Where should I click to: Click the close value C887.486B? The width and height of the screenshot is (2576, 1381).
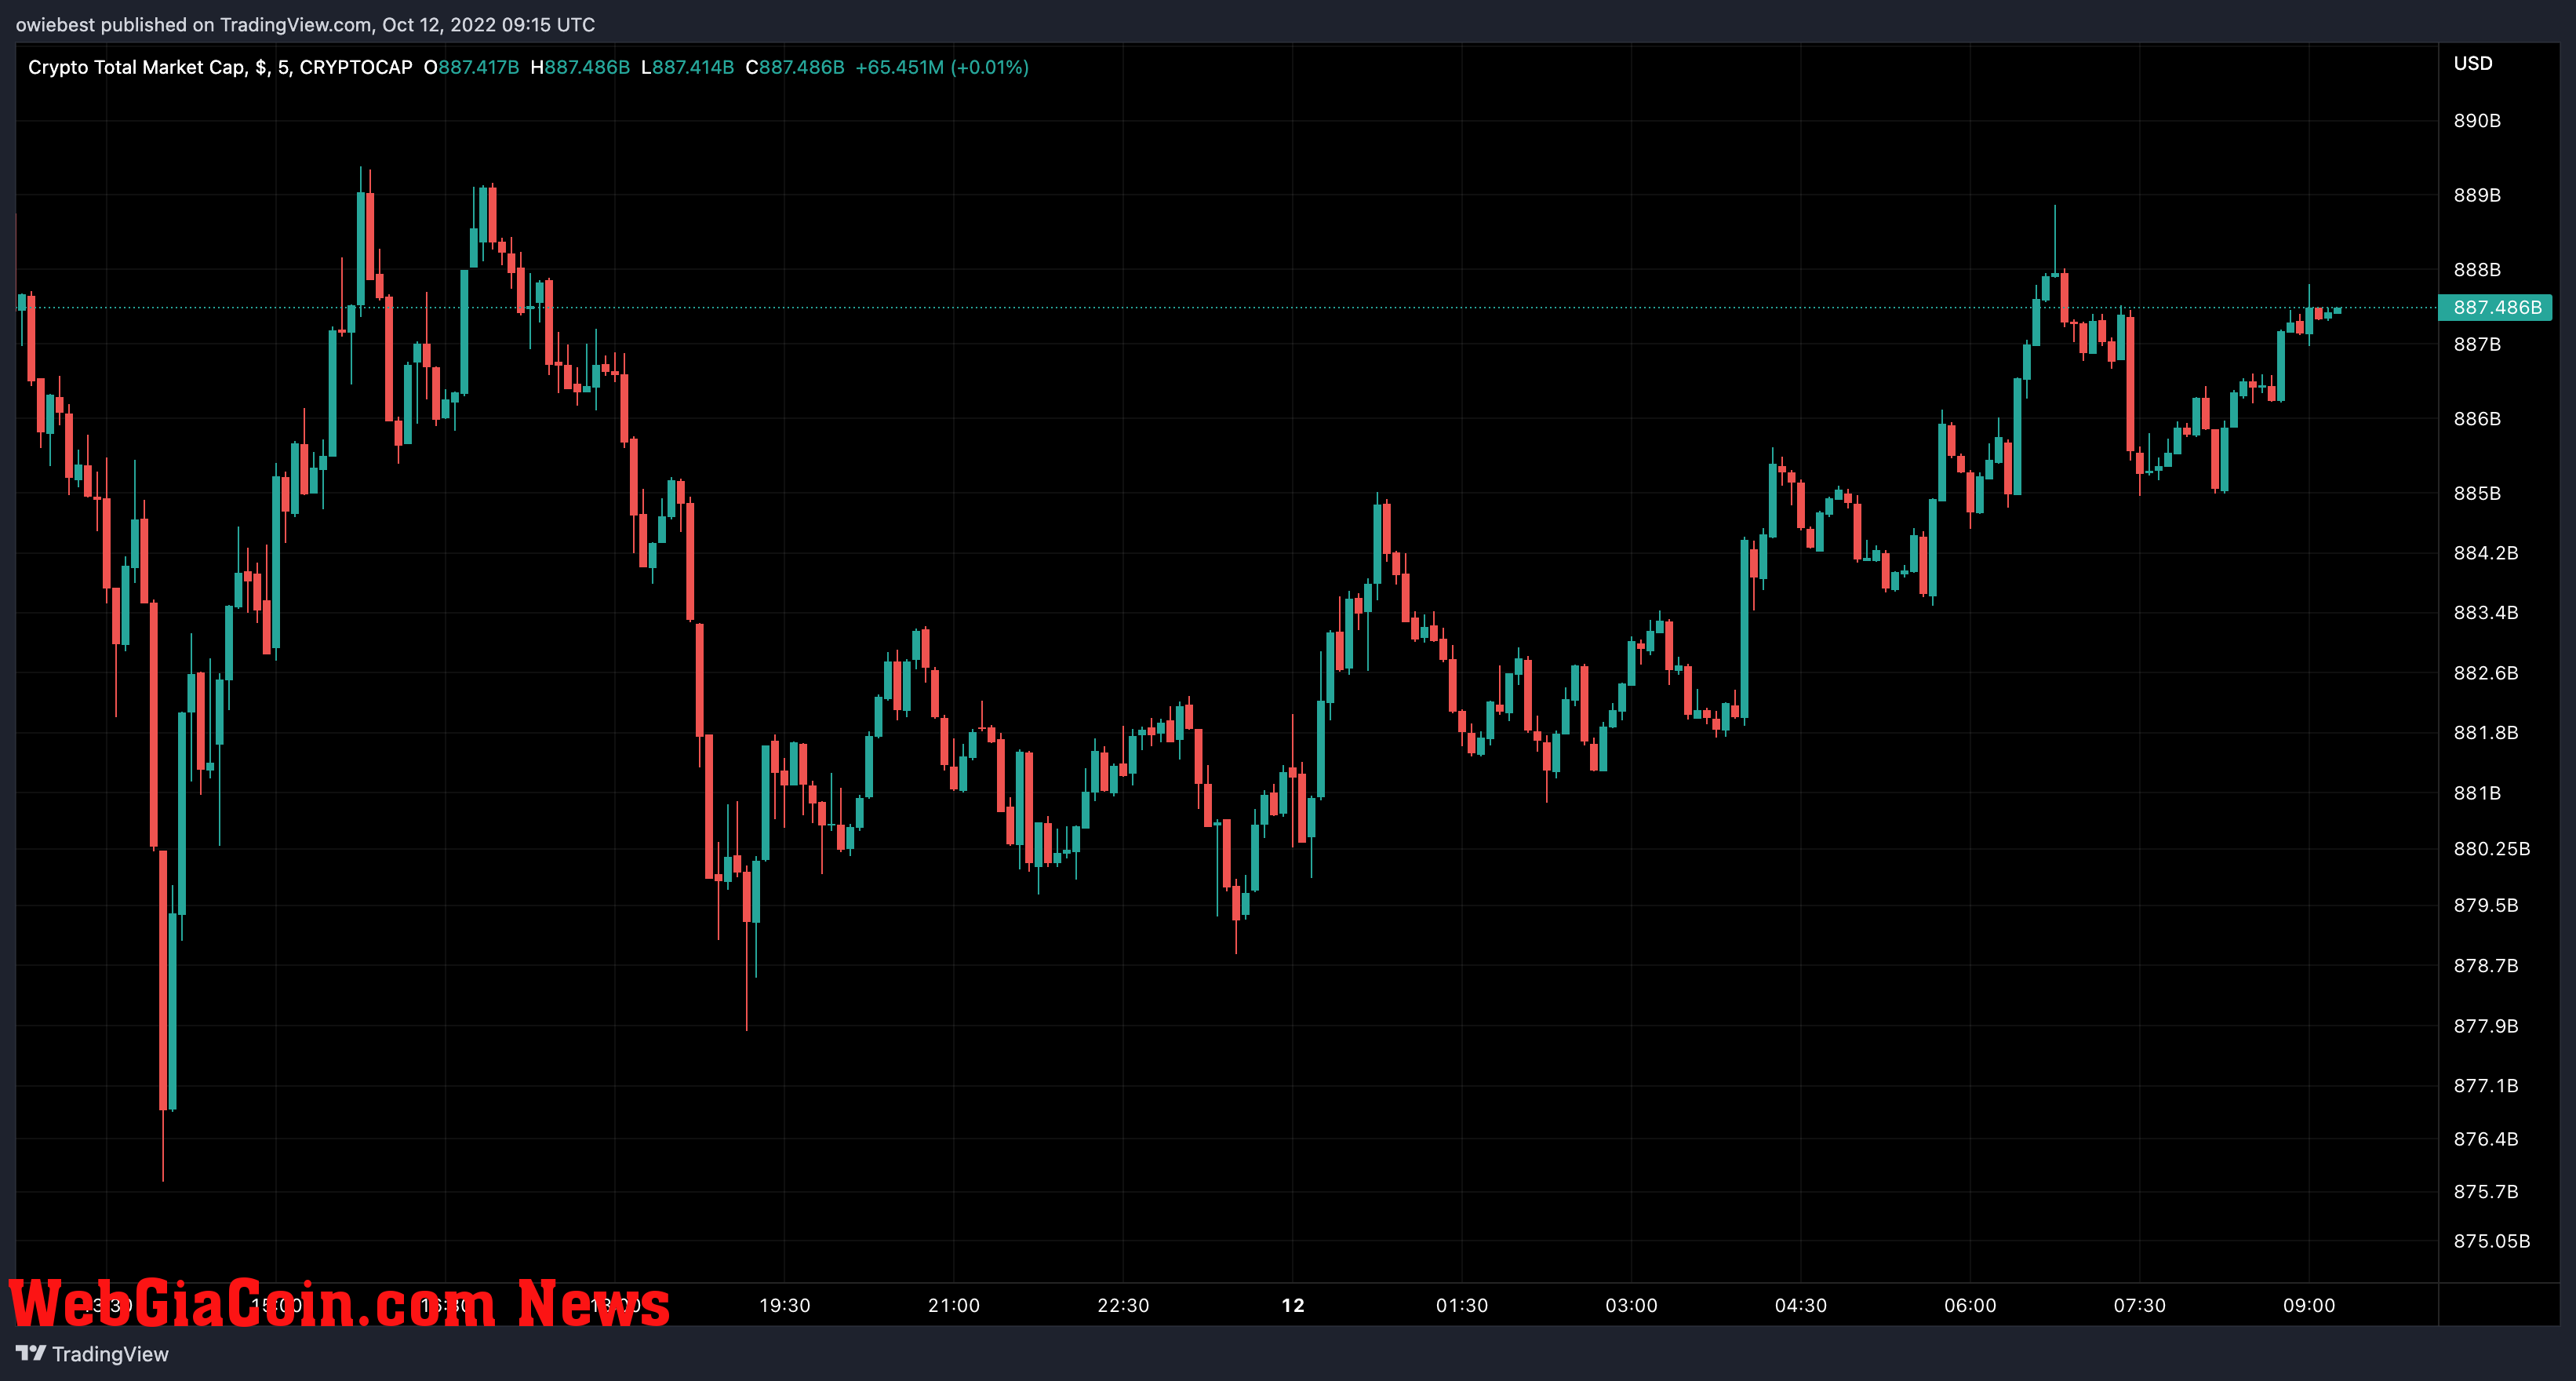[795, 67]
